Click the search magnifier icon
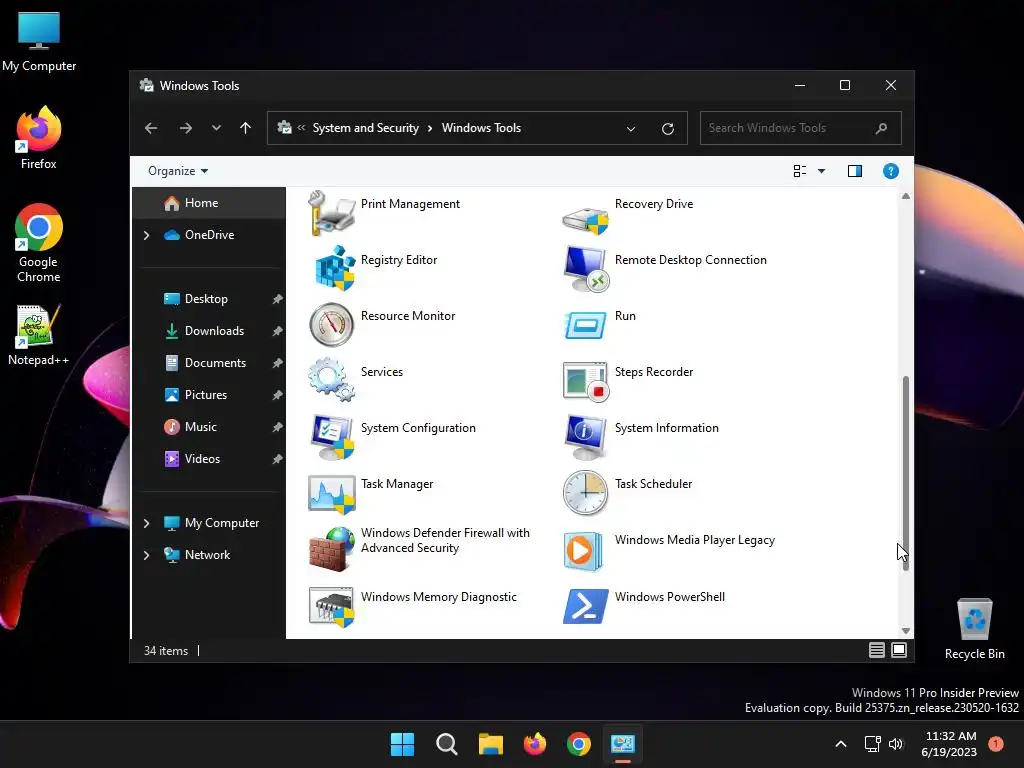This screenshot has width=1024, height=768. tap(881, 128)
